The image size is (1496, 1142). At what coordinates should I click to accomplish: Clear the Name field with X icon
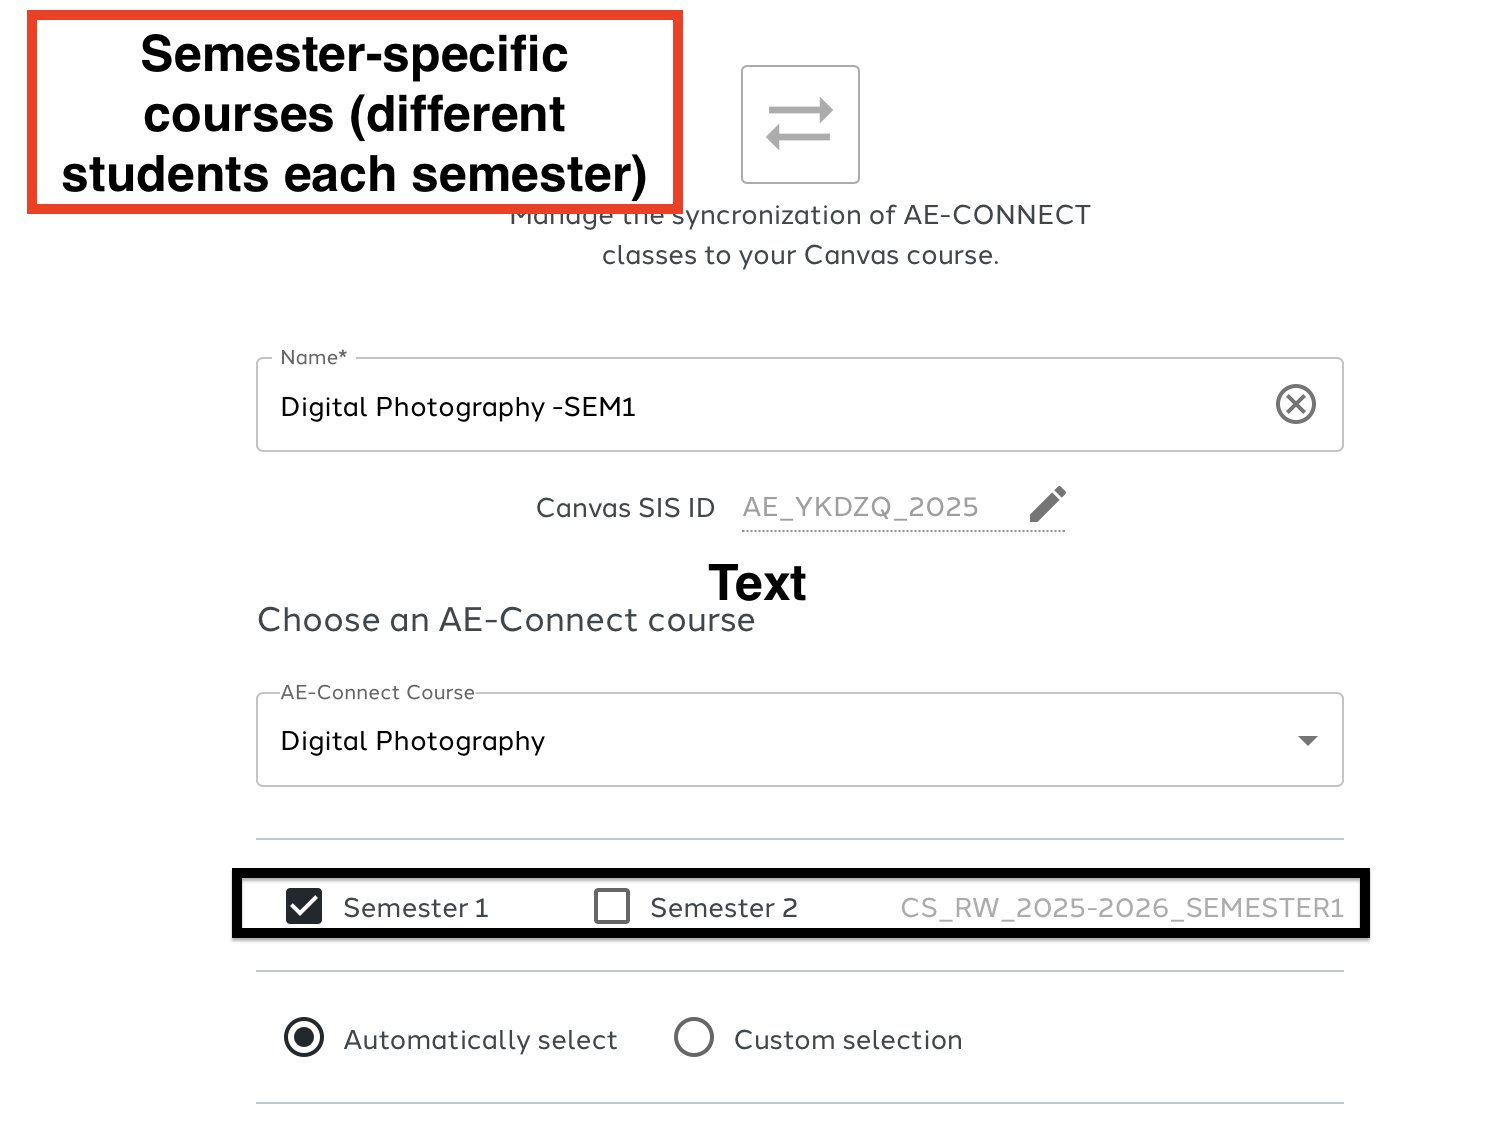tap(1295, 405)
